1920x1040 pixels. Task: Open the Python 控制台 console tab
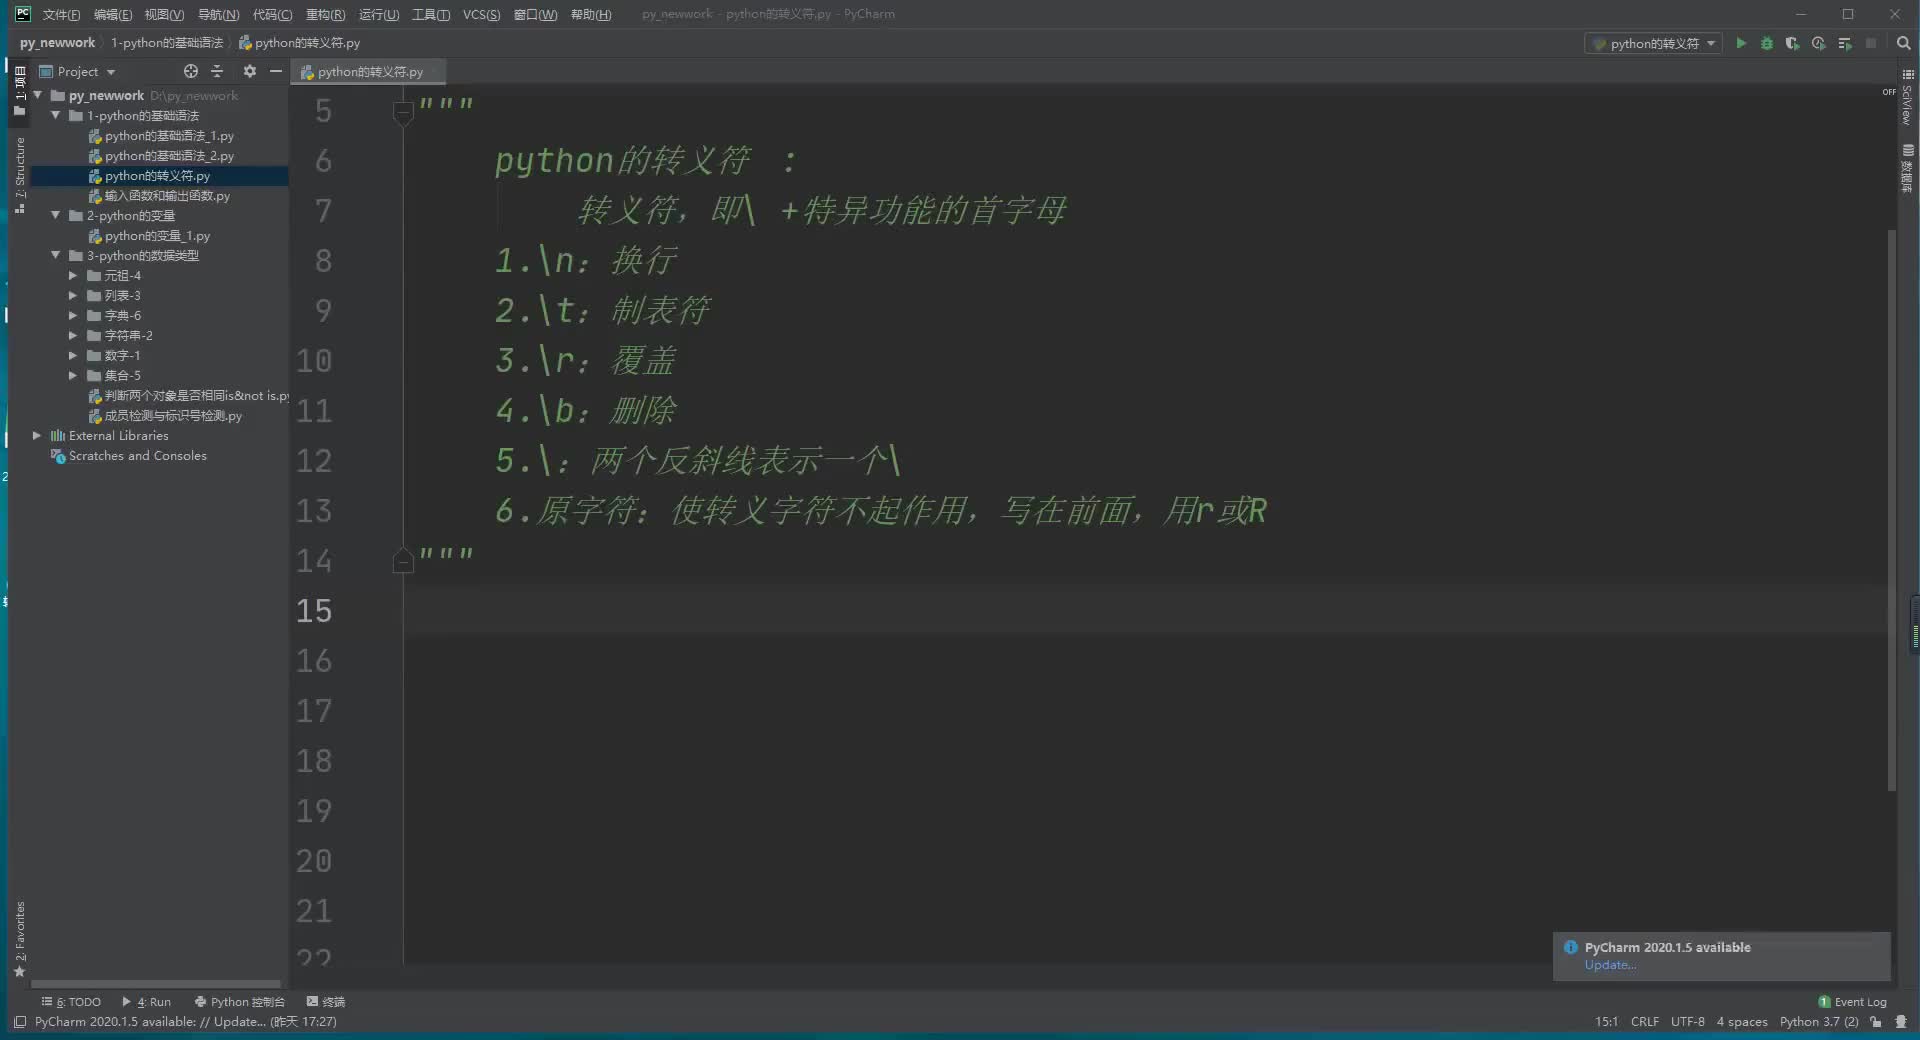pos(240,1001)
